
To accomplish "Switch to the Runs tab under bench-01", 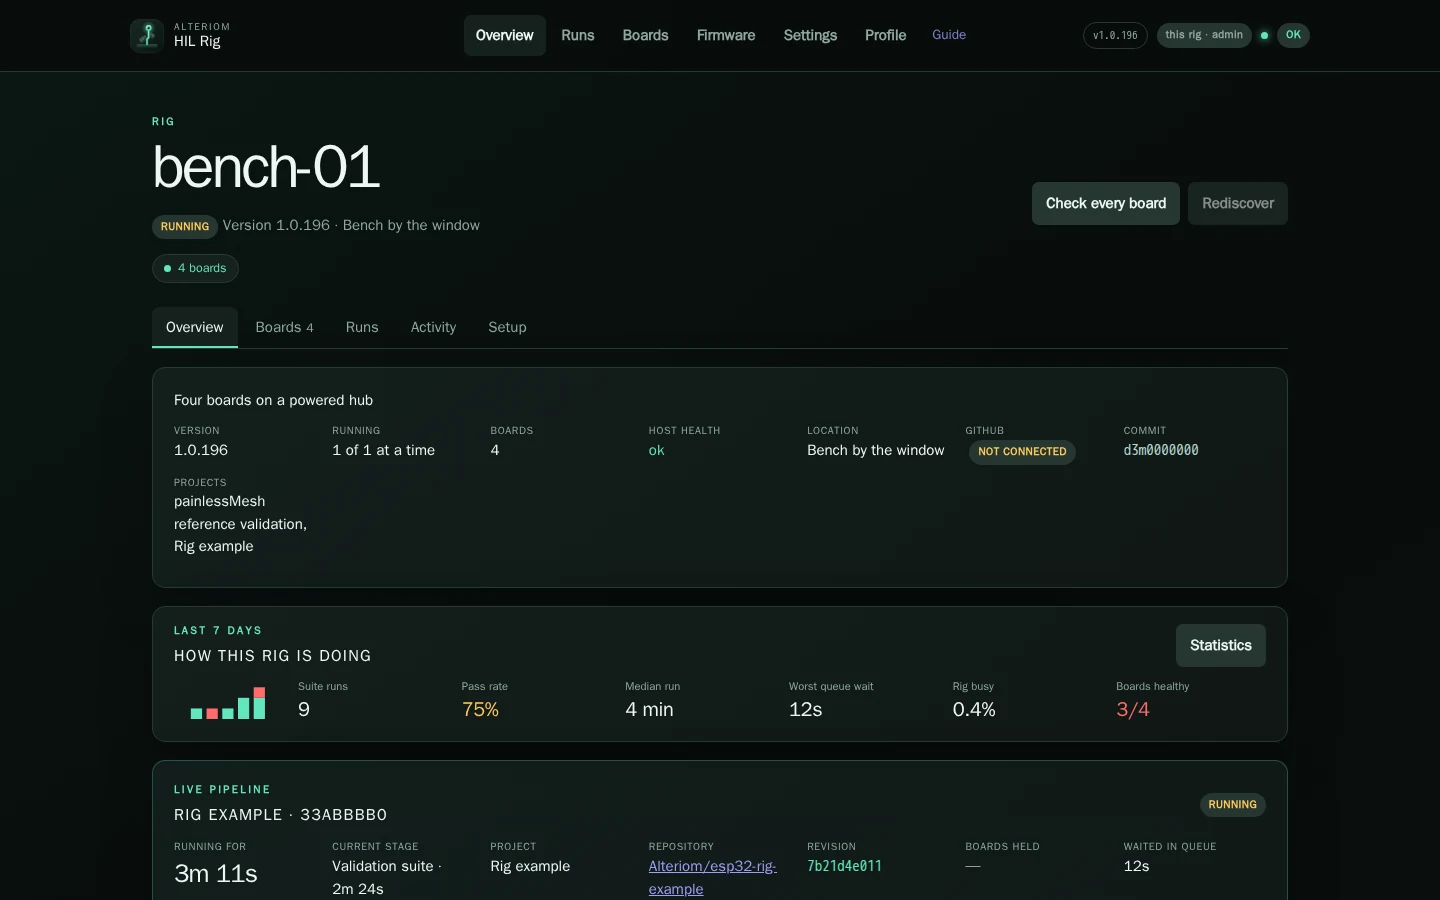I will [362, 327].
